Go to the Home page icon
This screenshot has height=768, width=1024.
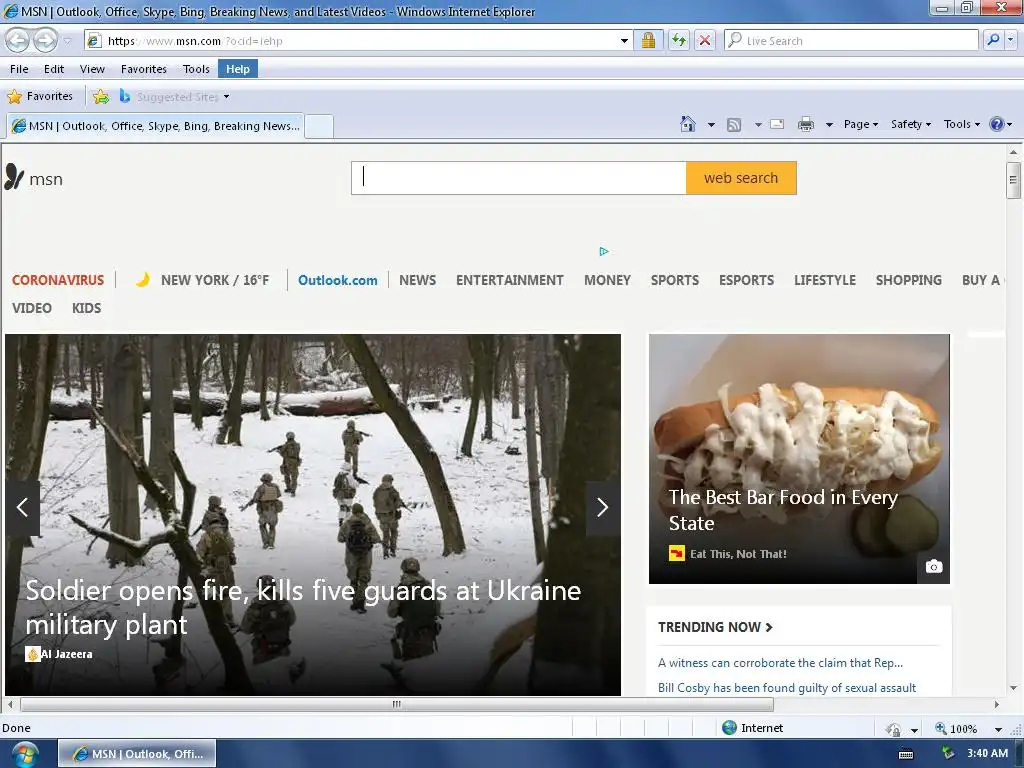pos(688,124)
